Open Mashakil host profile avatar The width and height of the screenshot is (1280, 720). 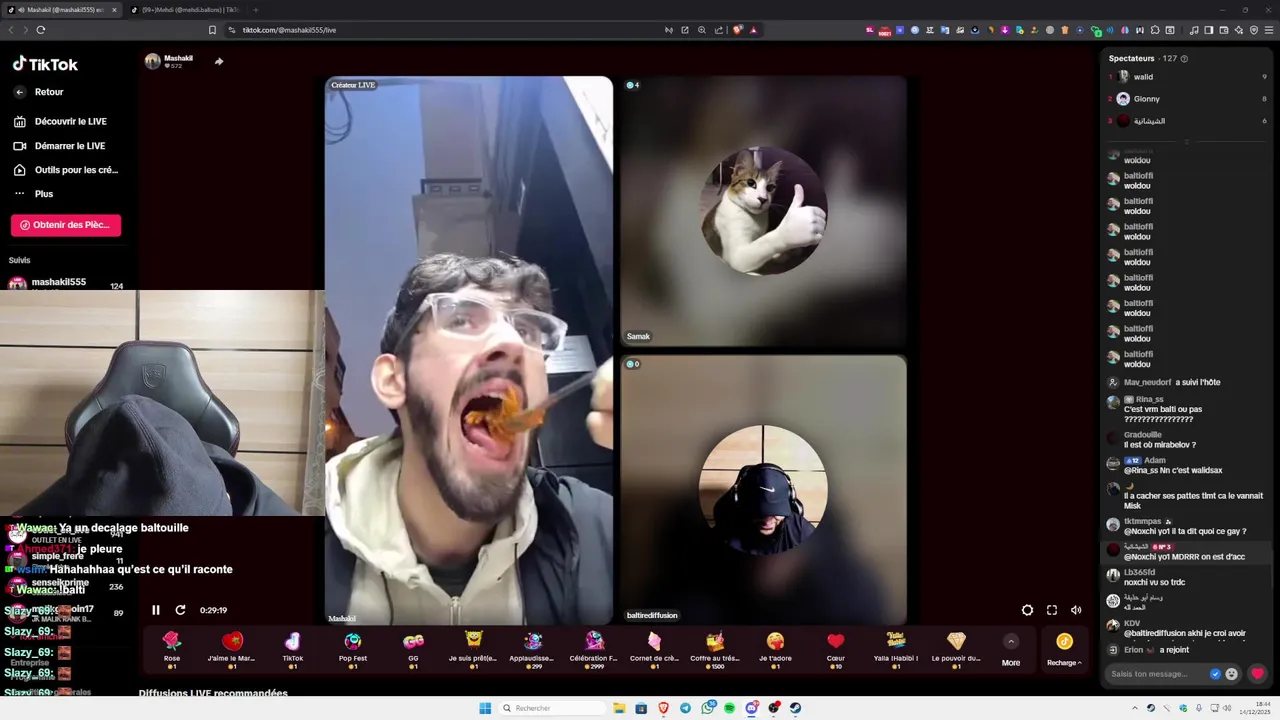tap(153, 61)
